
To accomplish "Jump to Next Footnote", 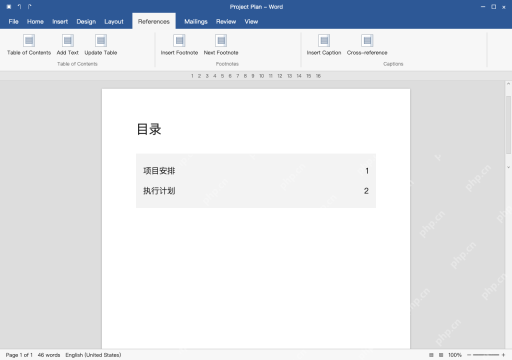I will pos(221,45).
